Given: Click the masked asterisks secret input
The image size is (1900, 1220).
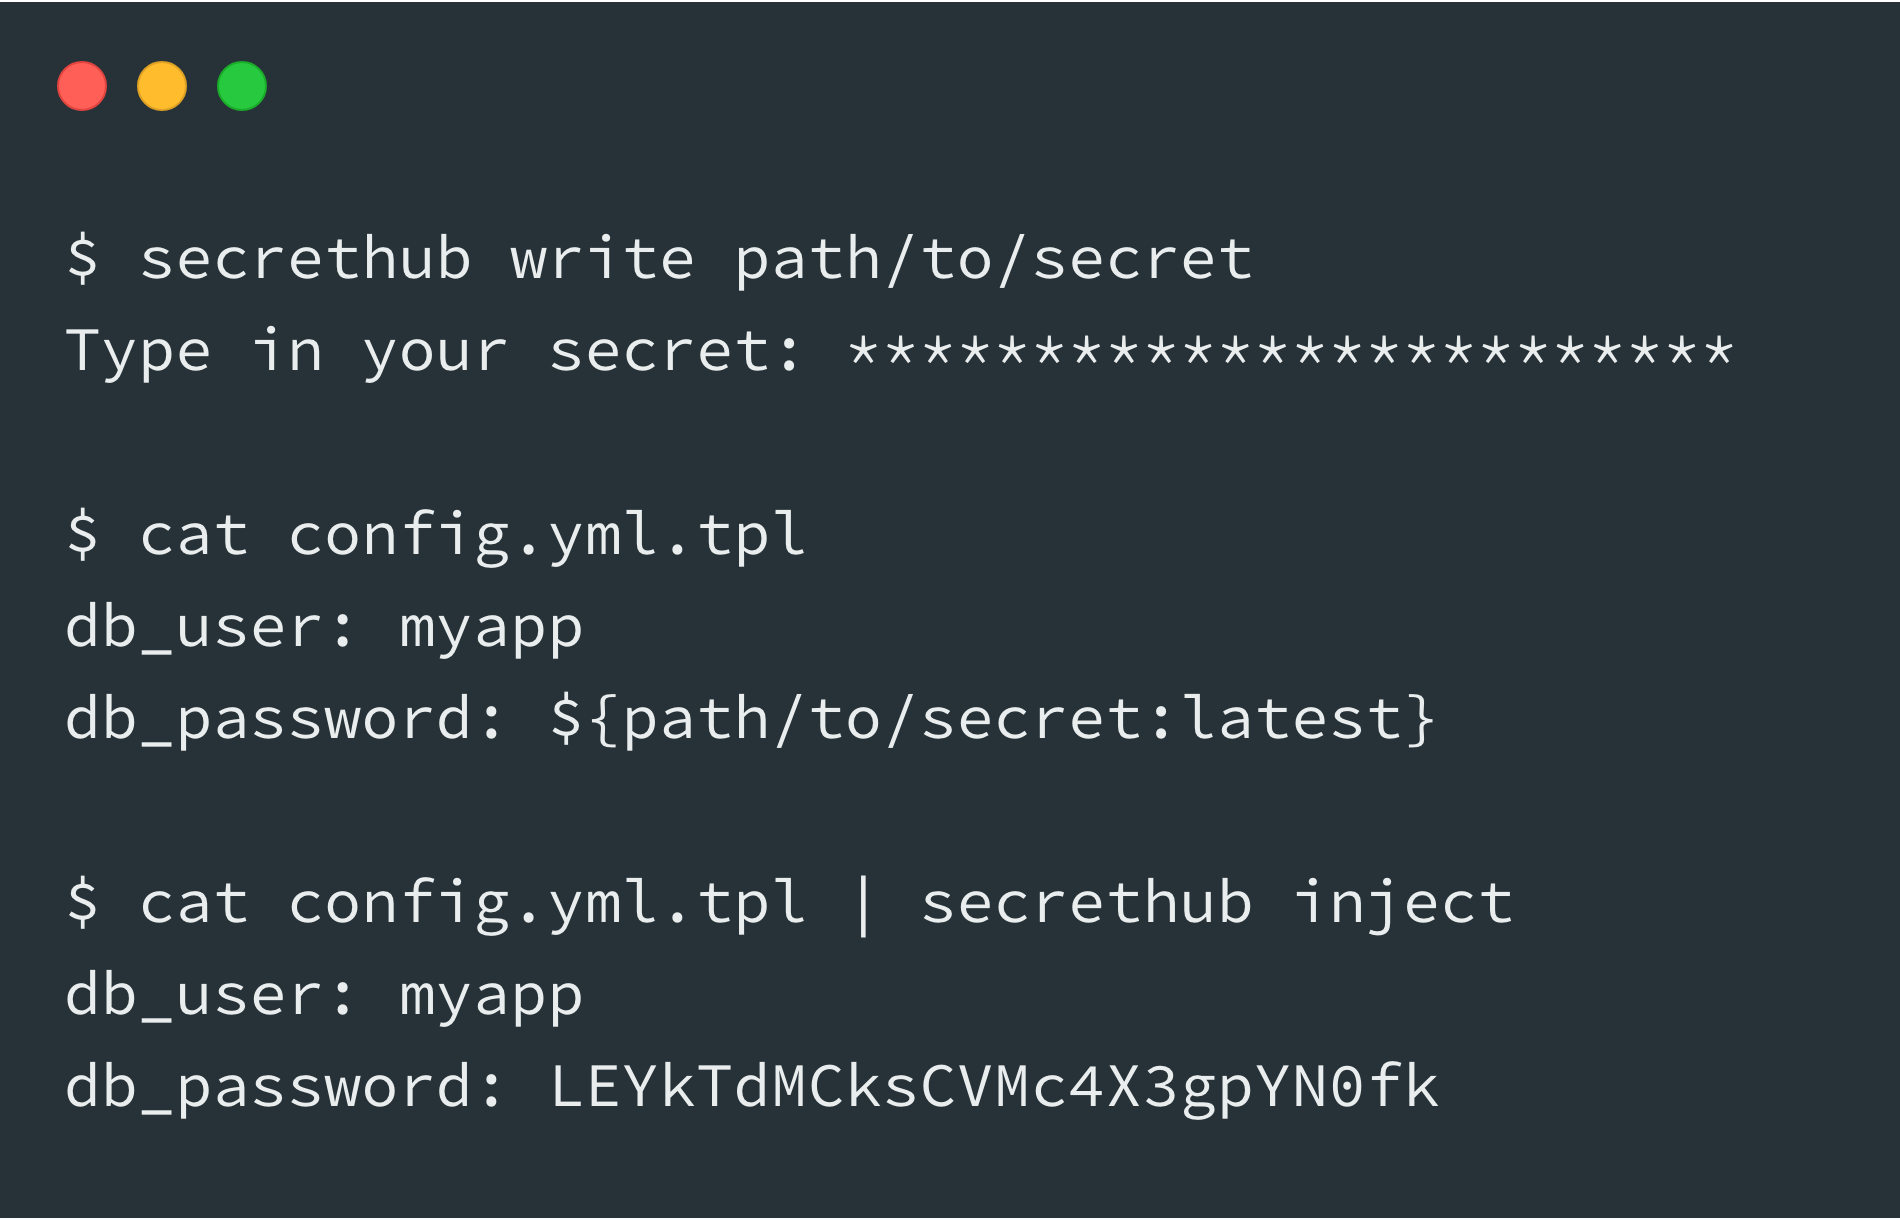Looking at the screenshot, I should (x=1290, y=350).
